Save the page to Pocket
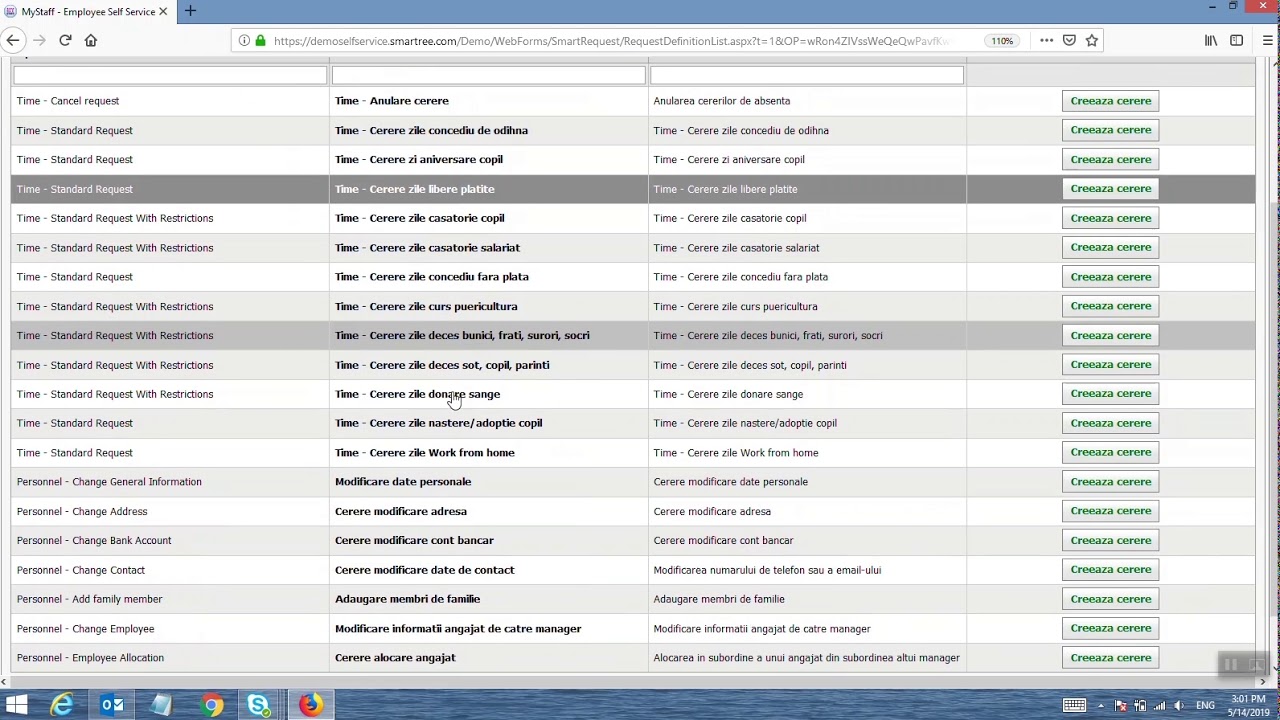 pos(1069,40)
